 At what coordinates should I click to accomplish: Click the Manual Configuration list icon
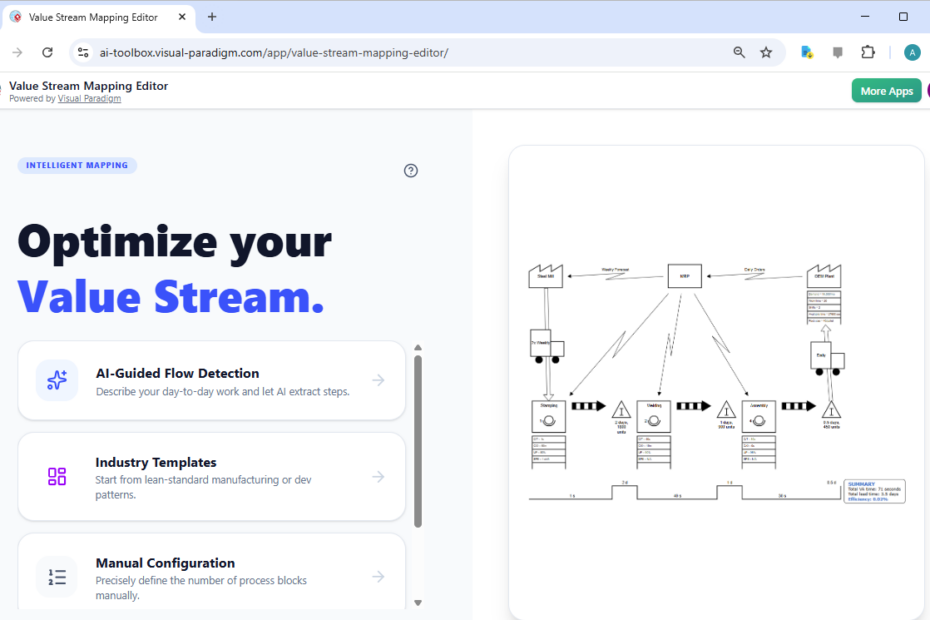click(x=57, y=577)
